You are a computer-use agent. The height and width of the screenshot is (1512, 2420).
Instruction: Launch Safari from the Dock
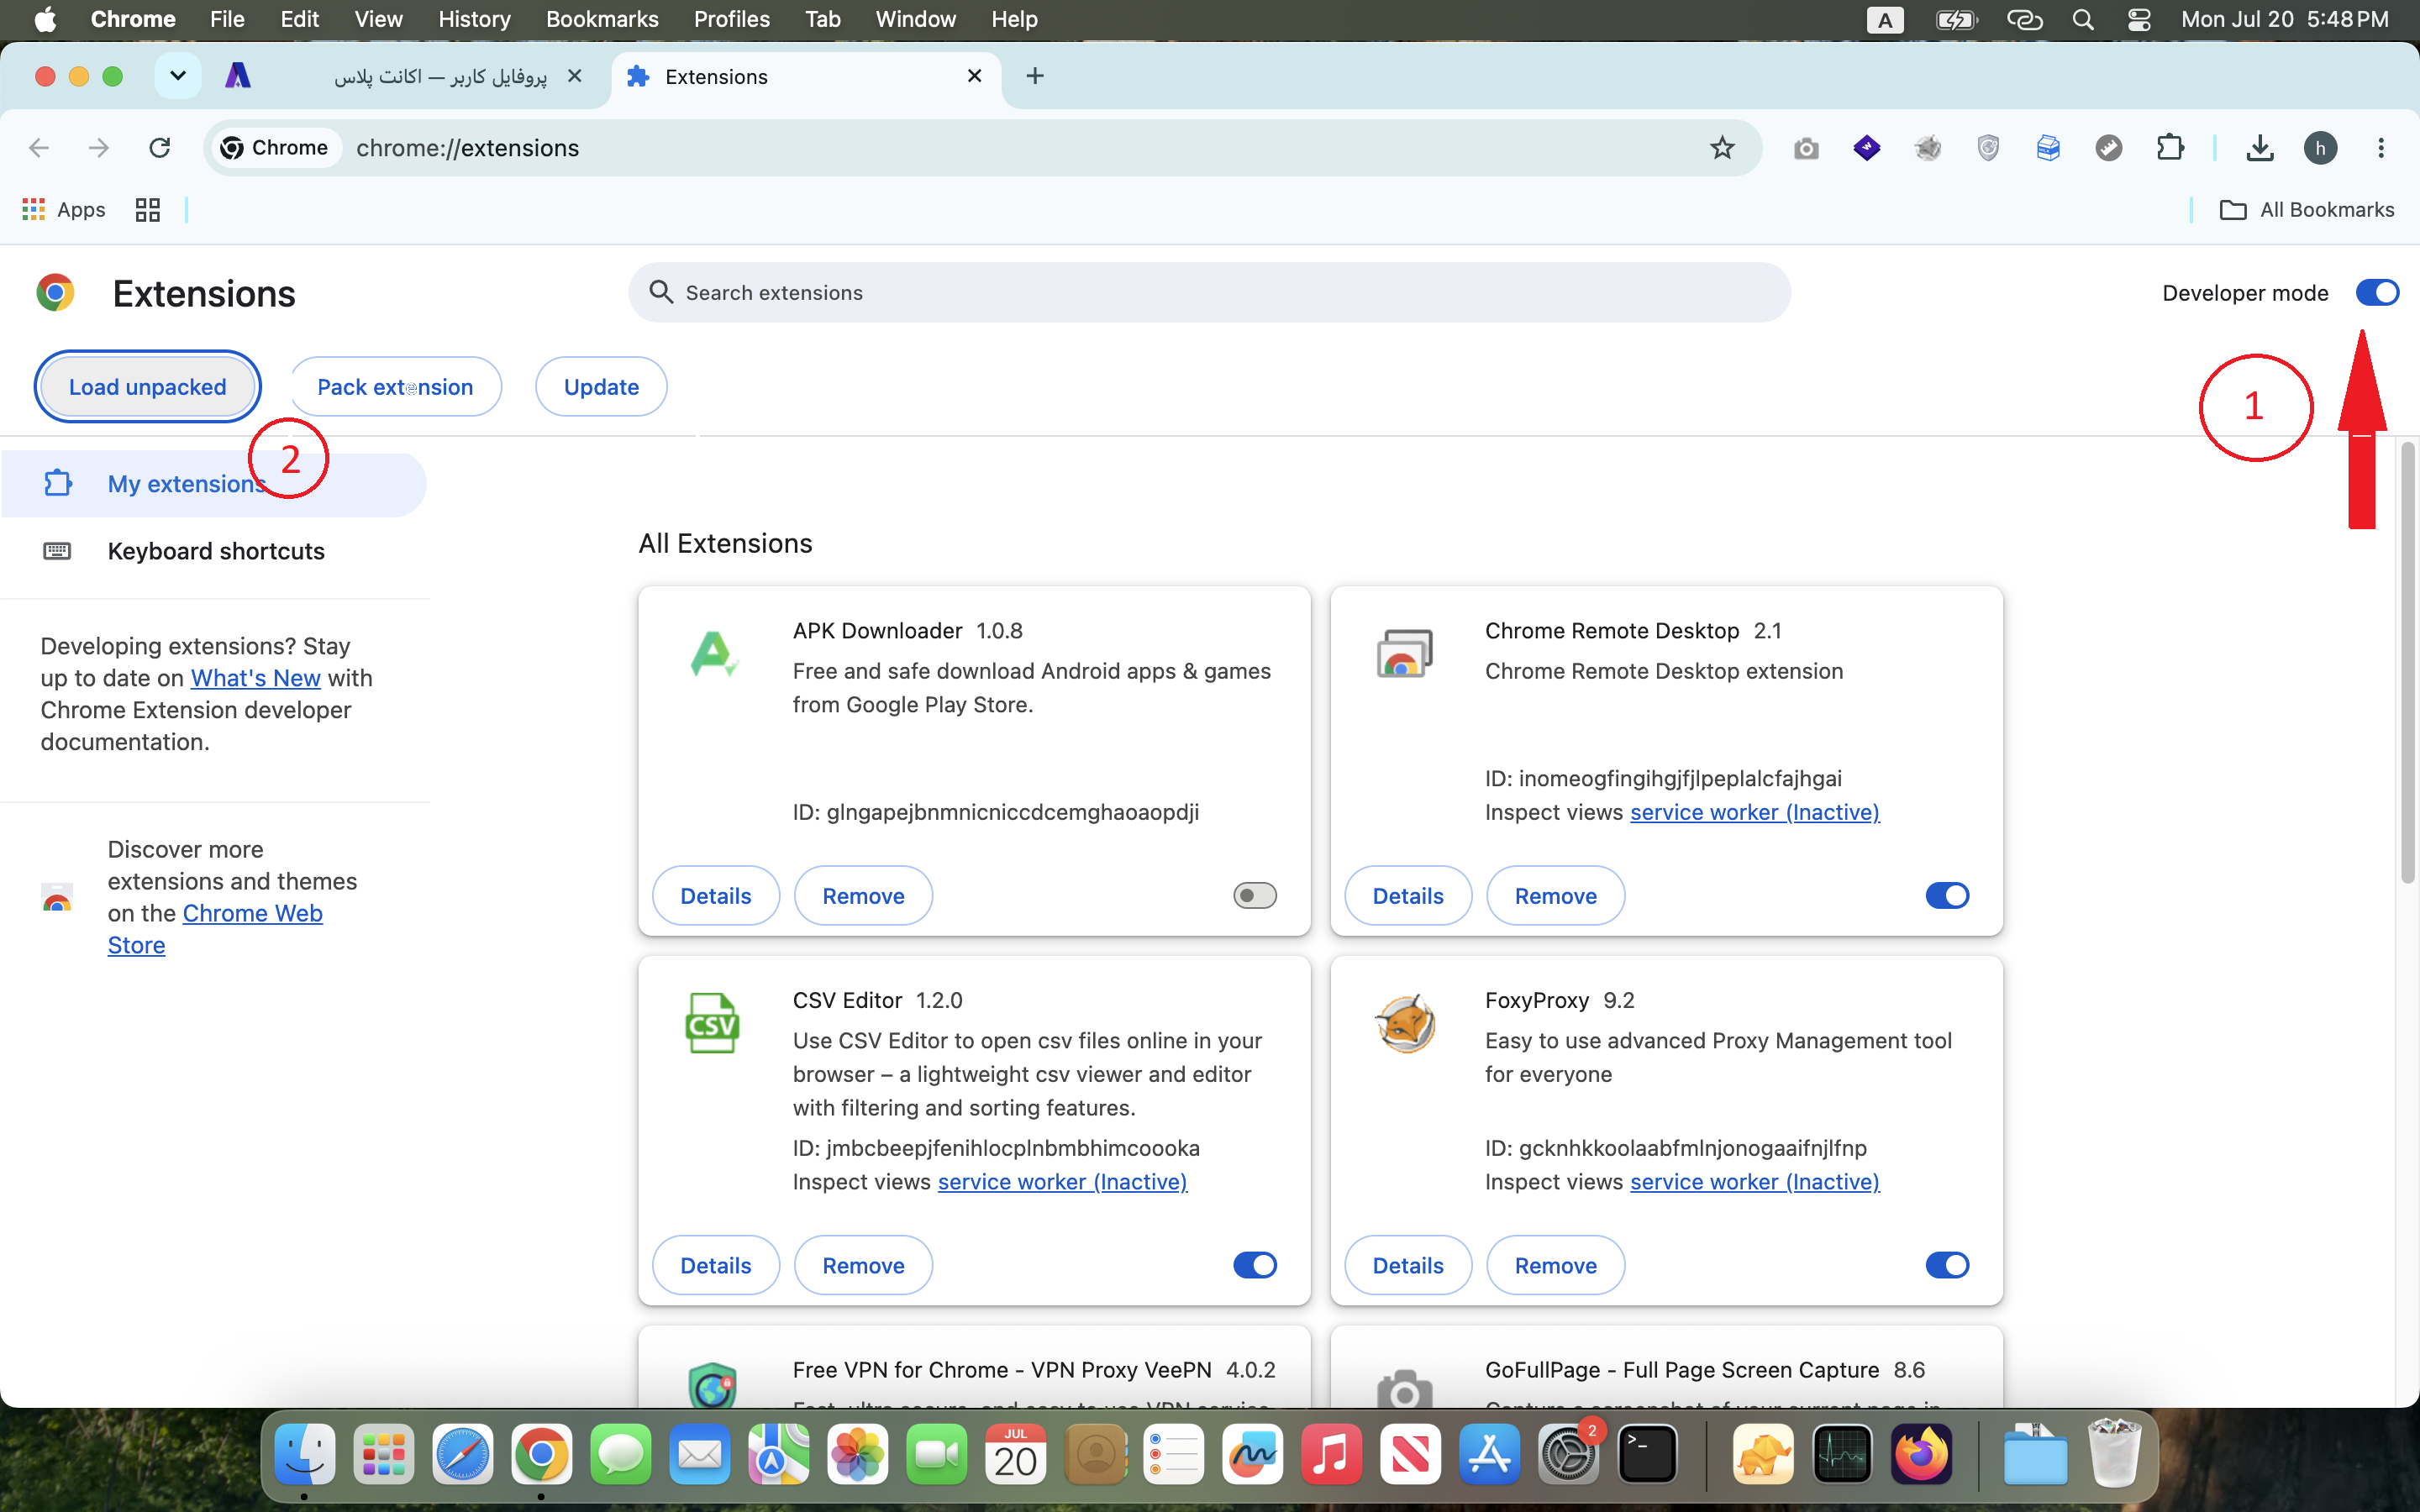[x=463, y=1454]
